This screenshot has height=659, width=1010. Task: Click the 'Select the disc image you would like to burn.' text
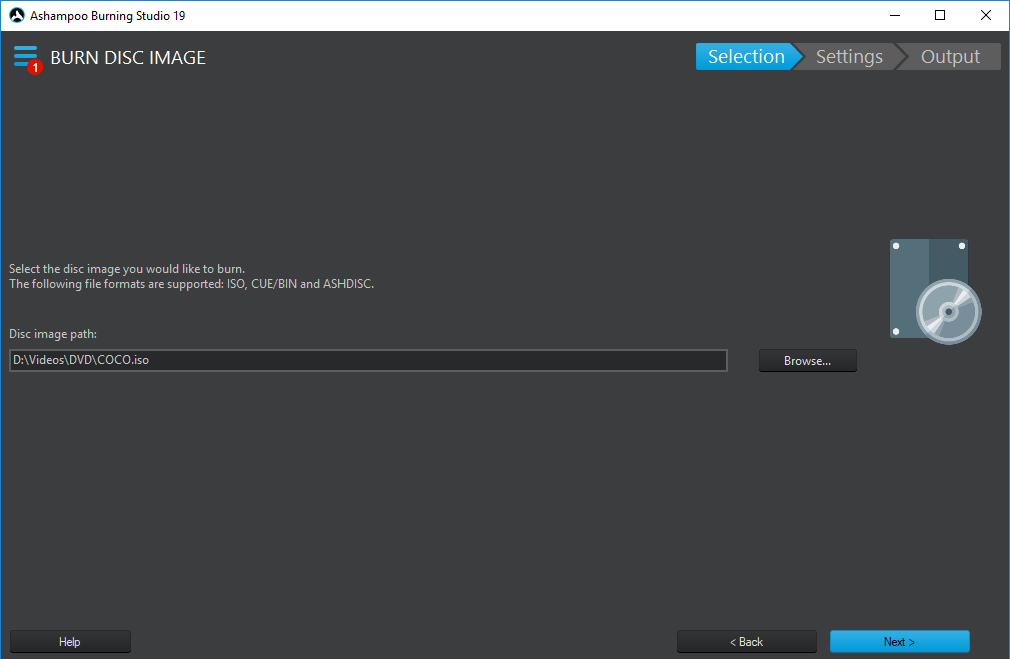coord(127,269)
